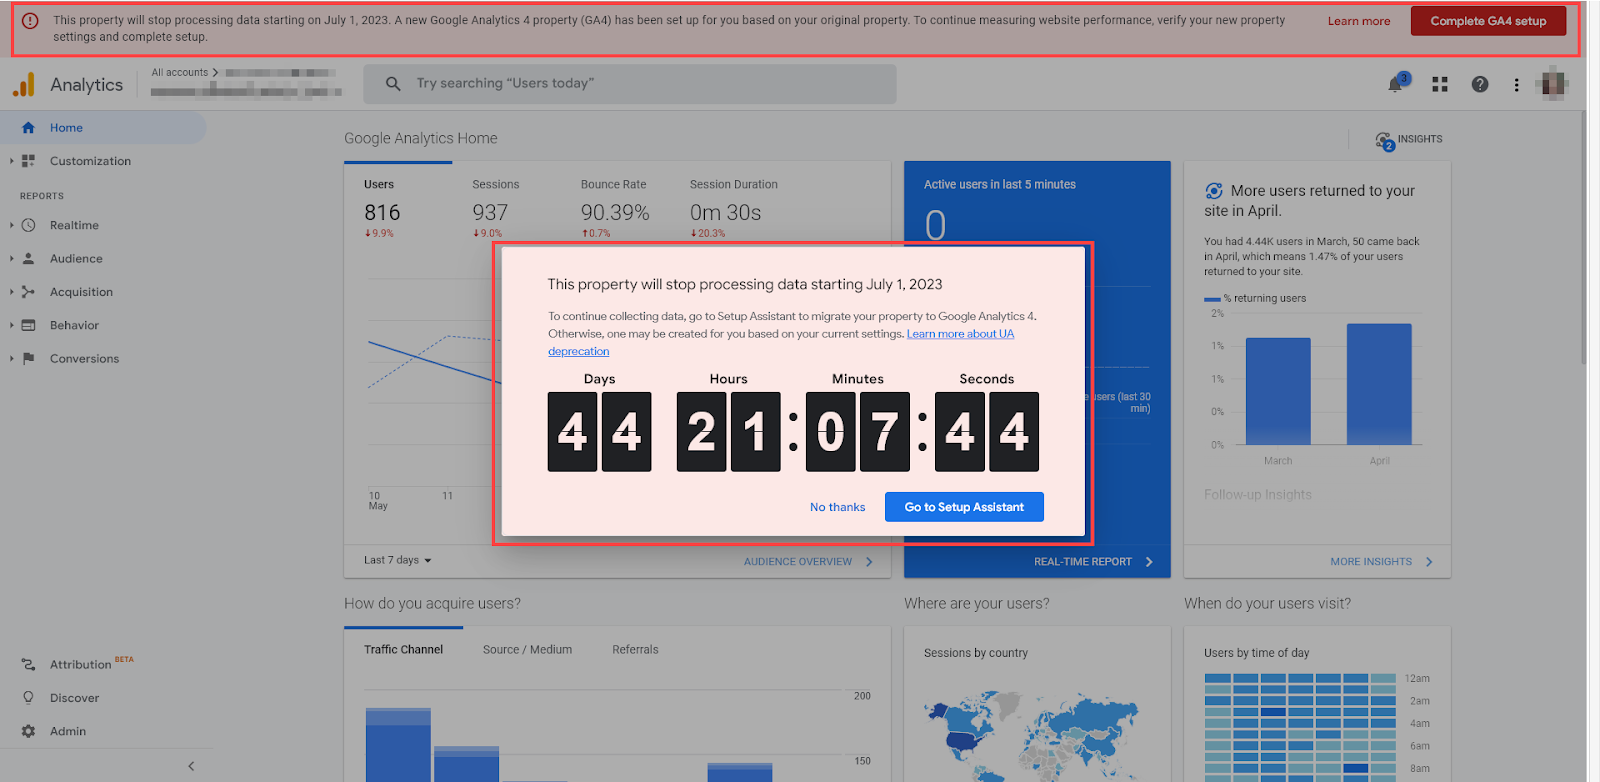Open the Real-Time Report link
This screenshot has width=1600, height=782.
point(1093,562)
